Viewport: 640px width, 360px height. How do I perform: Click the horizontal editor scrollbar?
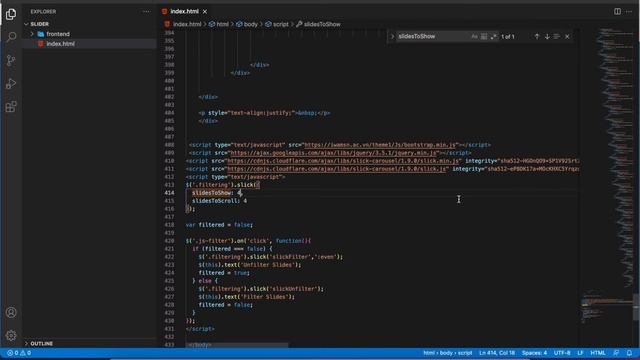237,345
